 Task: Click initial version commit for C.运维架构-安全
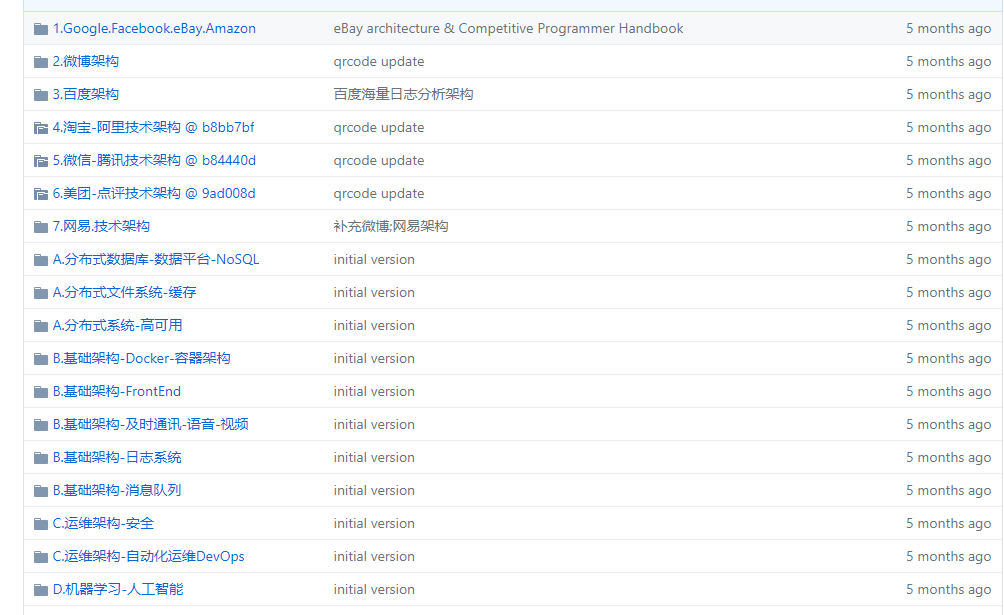pyautogui.click(x=374, y=523)
